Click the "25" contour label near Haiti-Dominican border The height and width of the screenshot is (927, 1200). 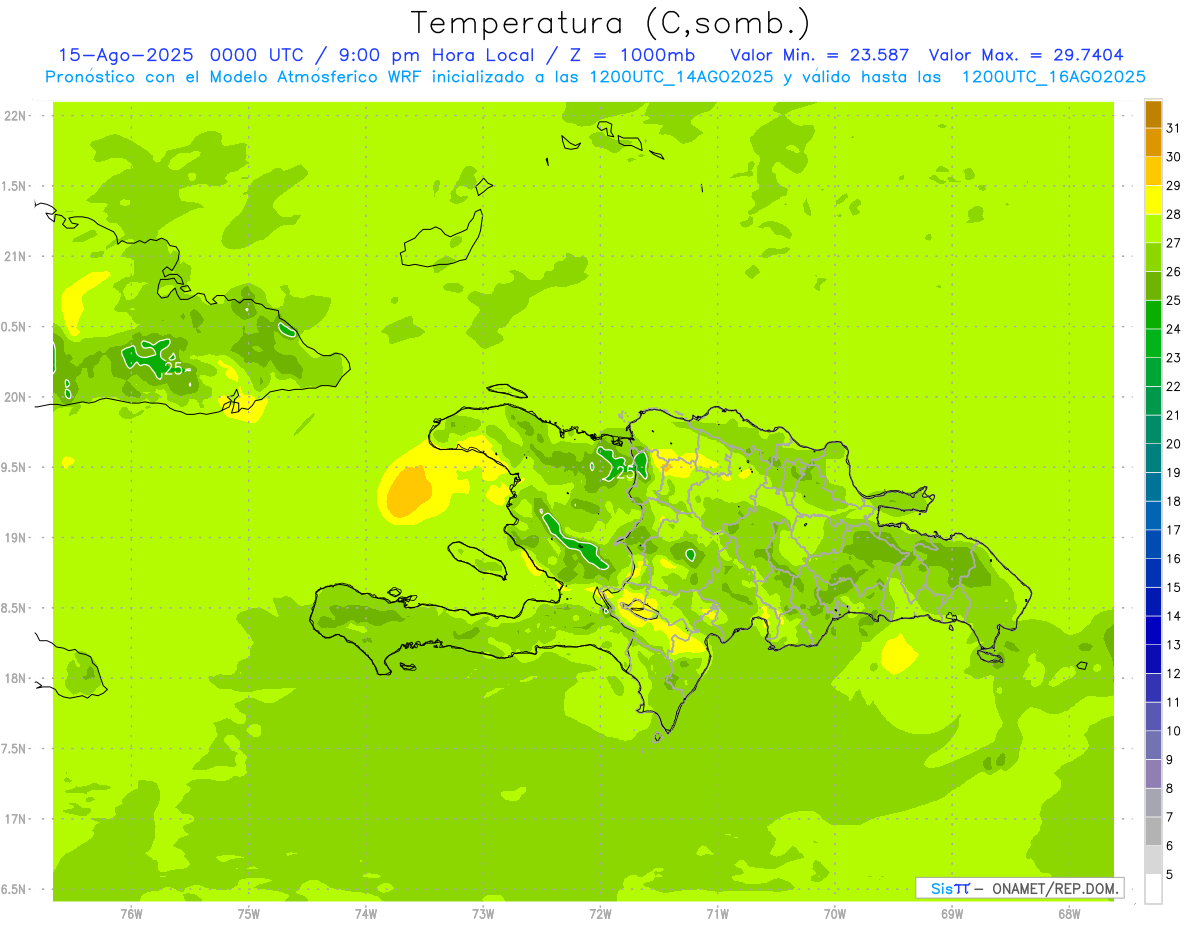click(626, 472)
